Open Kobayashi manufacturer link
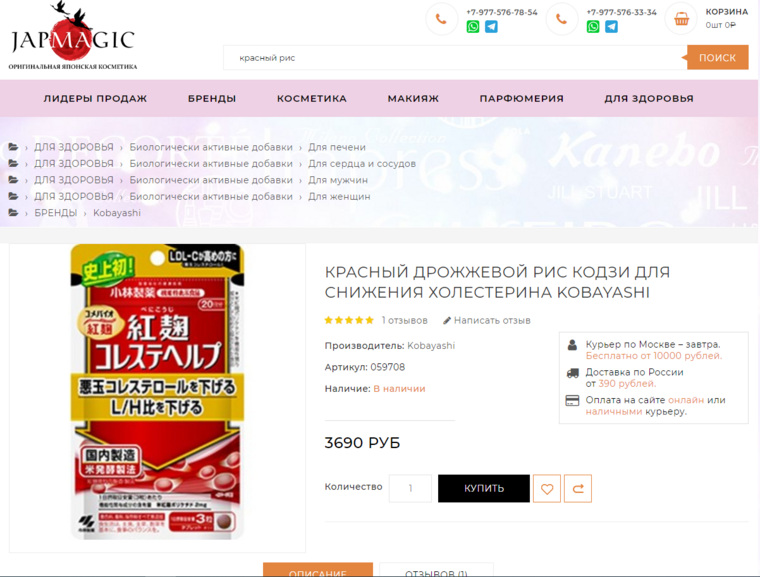 (x=431, y=346)
